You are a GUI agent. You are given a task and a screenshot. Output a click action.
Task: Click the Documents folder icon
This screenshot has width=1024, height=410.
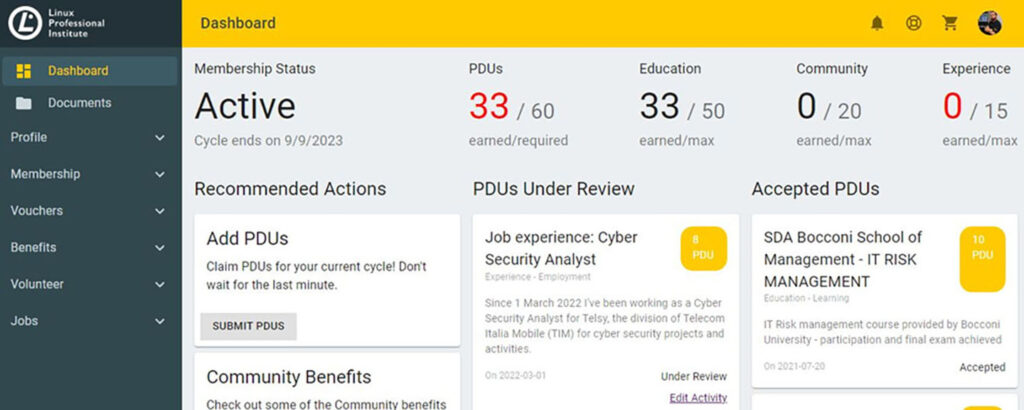(x=24, y=103)
